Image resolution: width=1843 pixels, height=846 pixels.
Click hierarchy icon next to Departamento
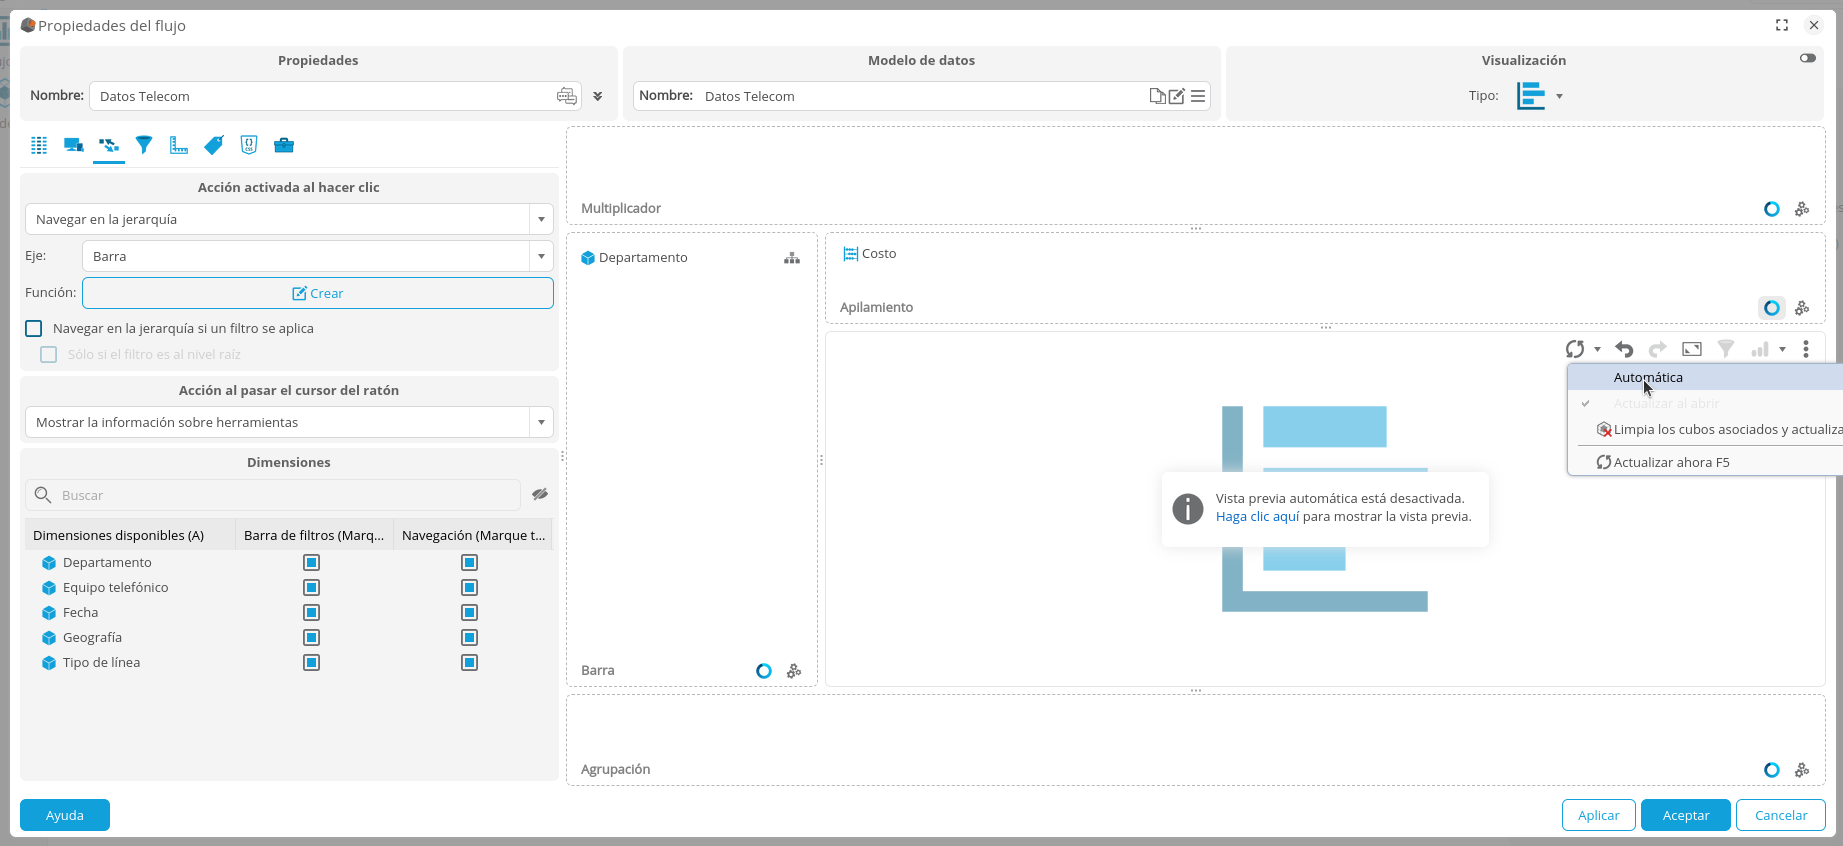pos(792,258)
